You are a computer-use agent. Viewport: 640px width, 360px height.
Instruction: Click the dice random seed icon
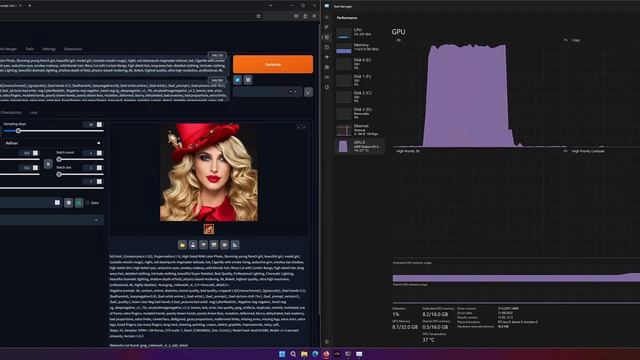point(69,203)
